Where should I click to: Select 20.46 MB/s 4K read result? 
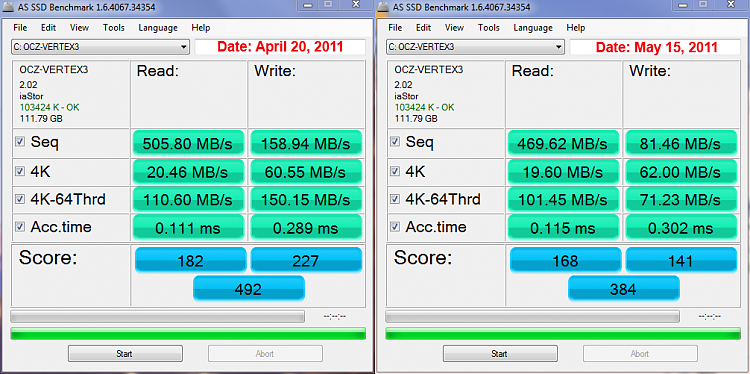click(x=188, y=172)
